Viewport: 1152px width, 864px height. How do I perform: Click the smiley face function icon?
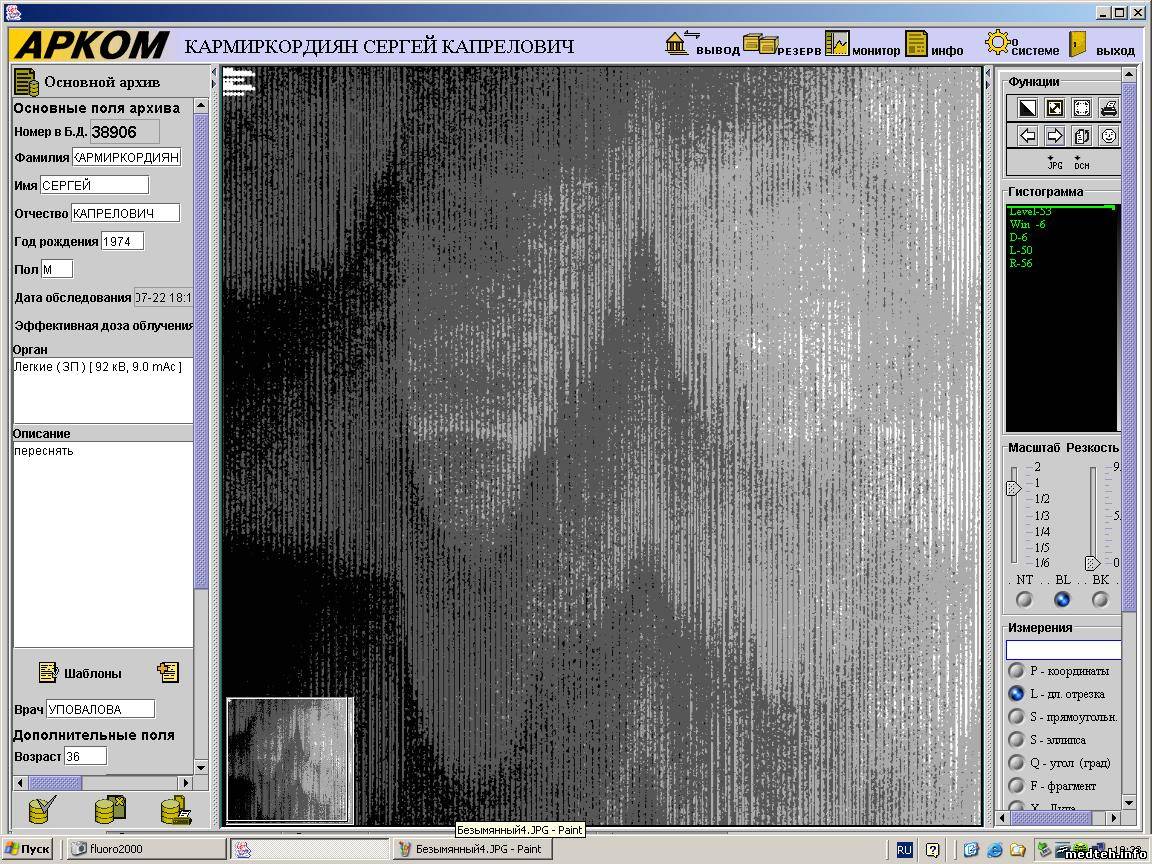pyautogui.click(x=1108, y=136)
